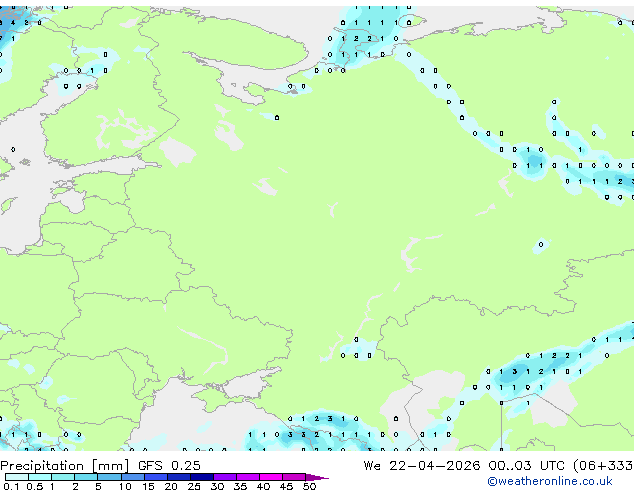The image size is (634, 490).
Task: Click the '00..03 UTC' time label
Action: (526, 466)
